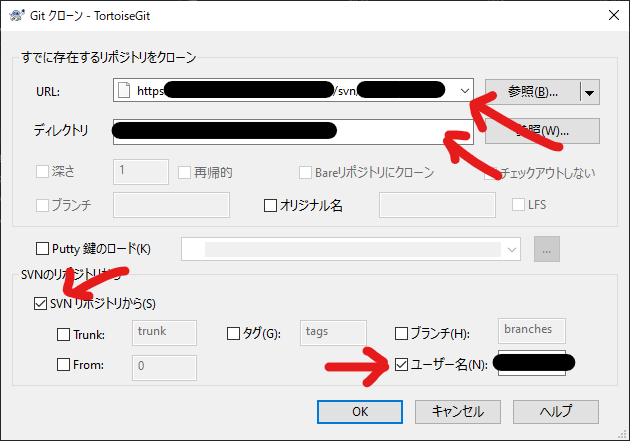Screen dimensions: 630x441
Task: Toggle the 深さ depth checkbox
Action: 42,172
